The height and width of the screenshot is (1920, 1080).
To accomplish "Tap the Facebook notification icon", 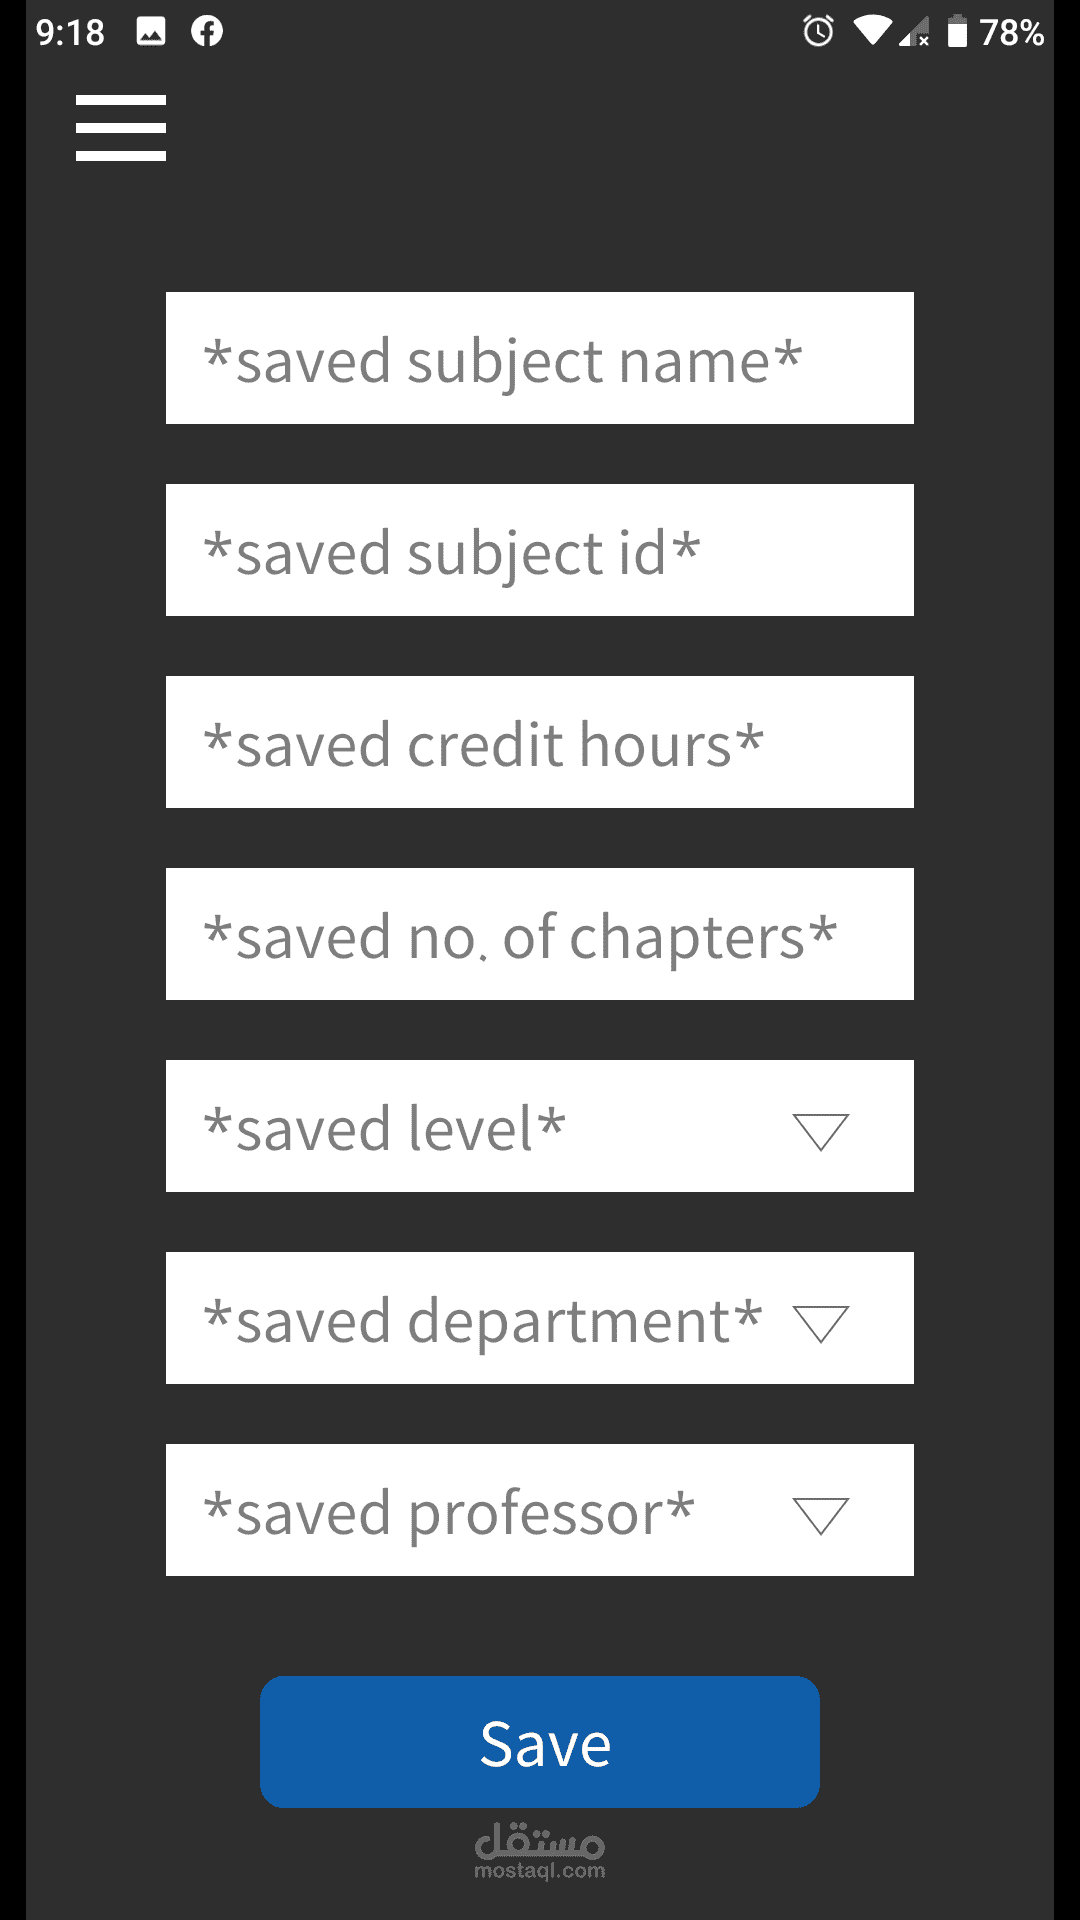I will coord(207,32).
